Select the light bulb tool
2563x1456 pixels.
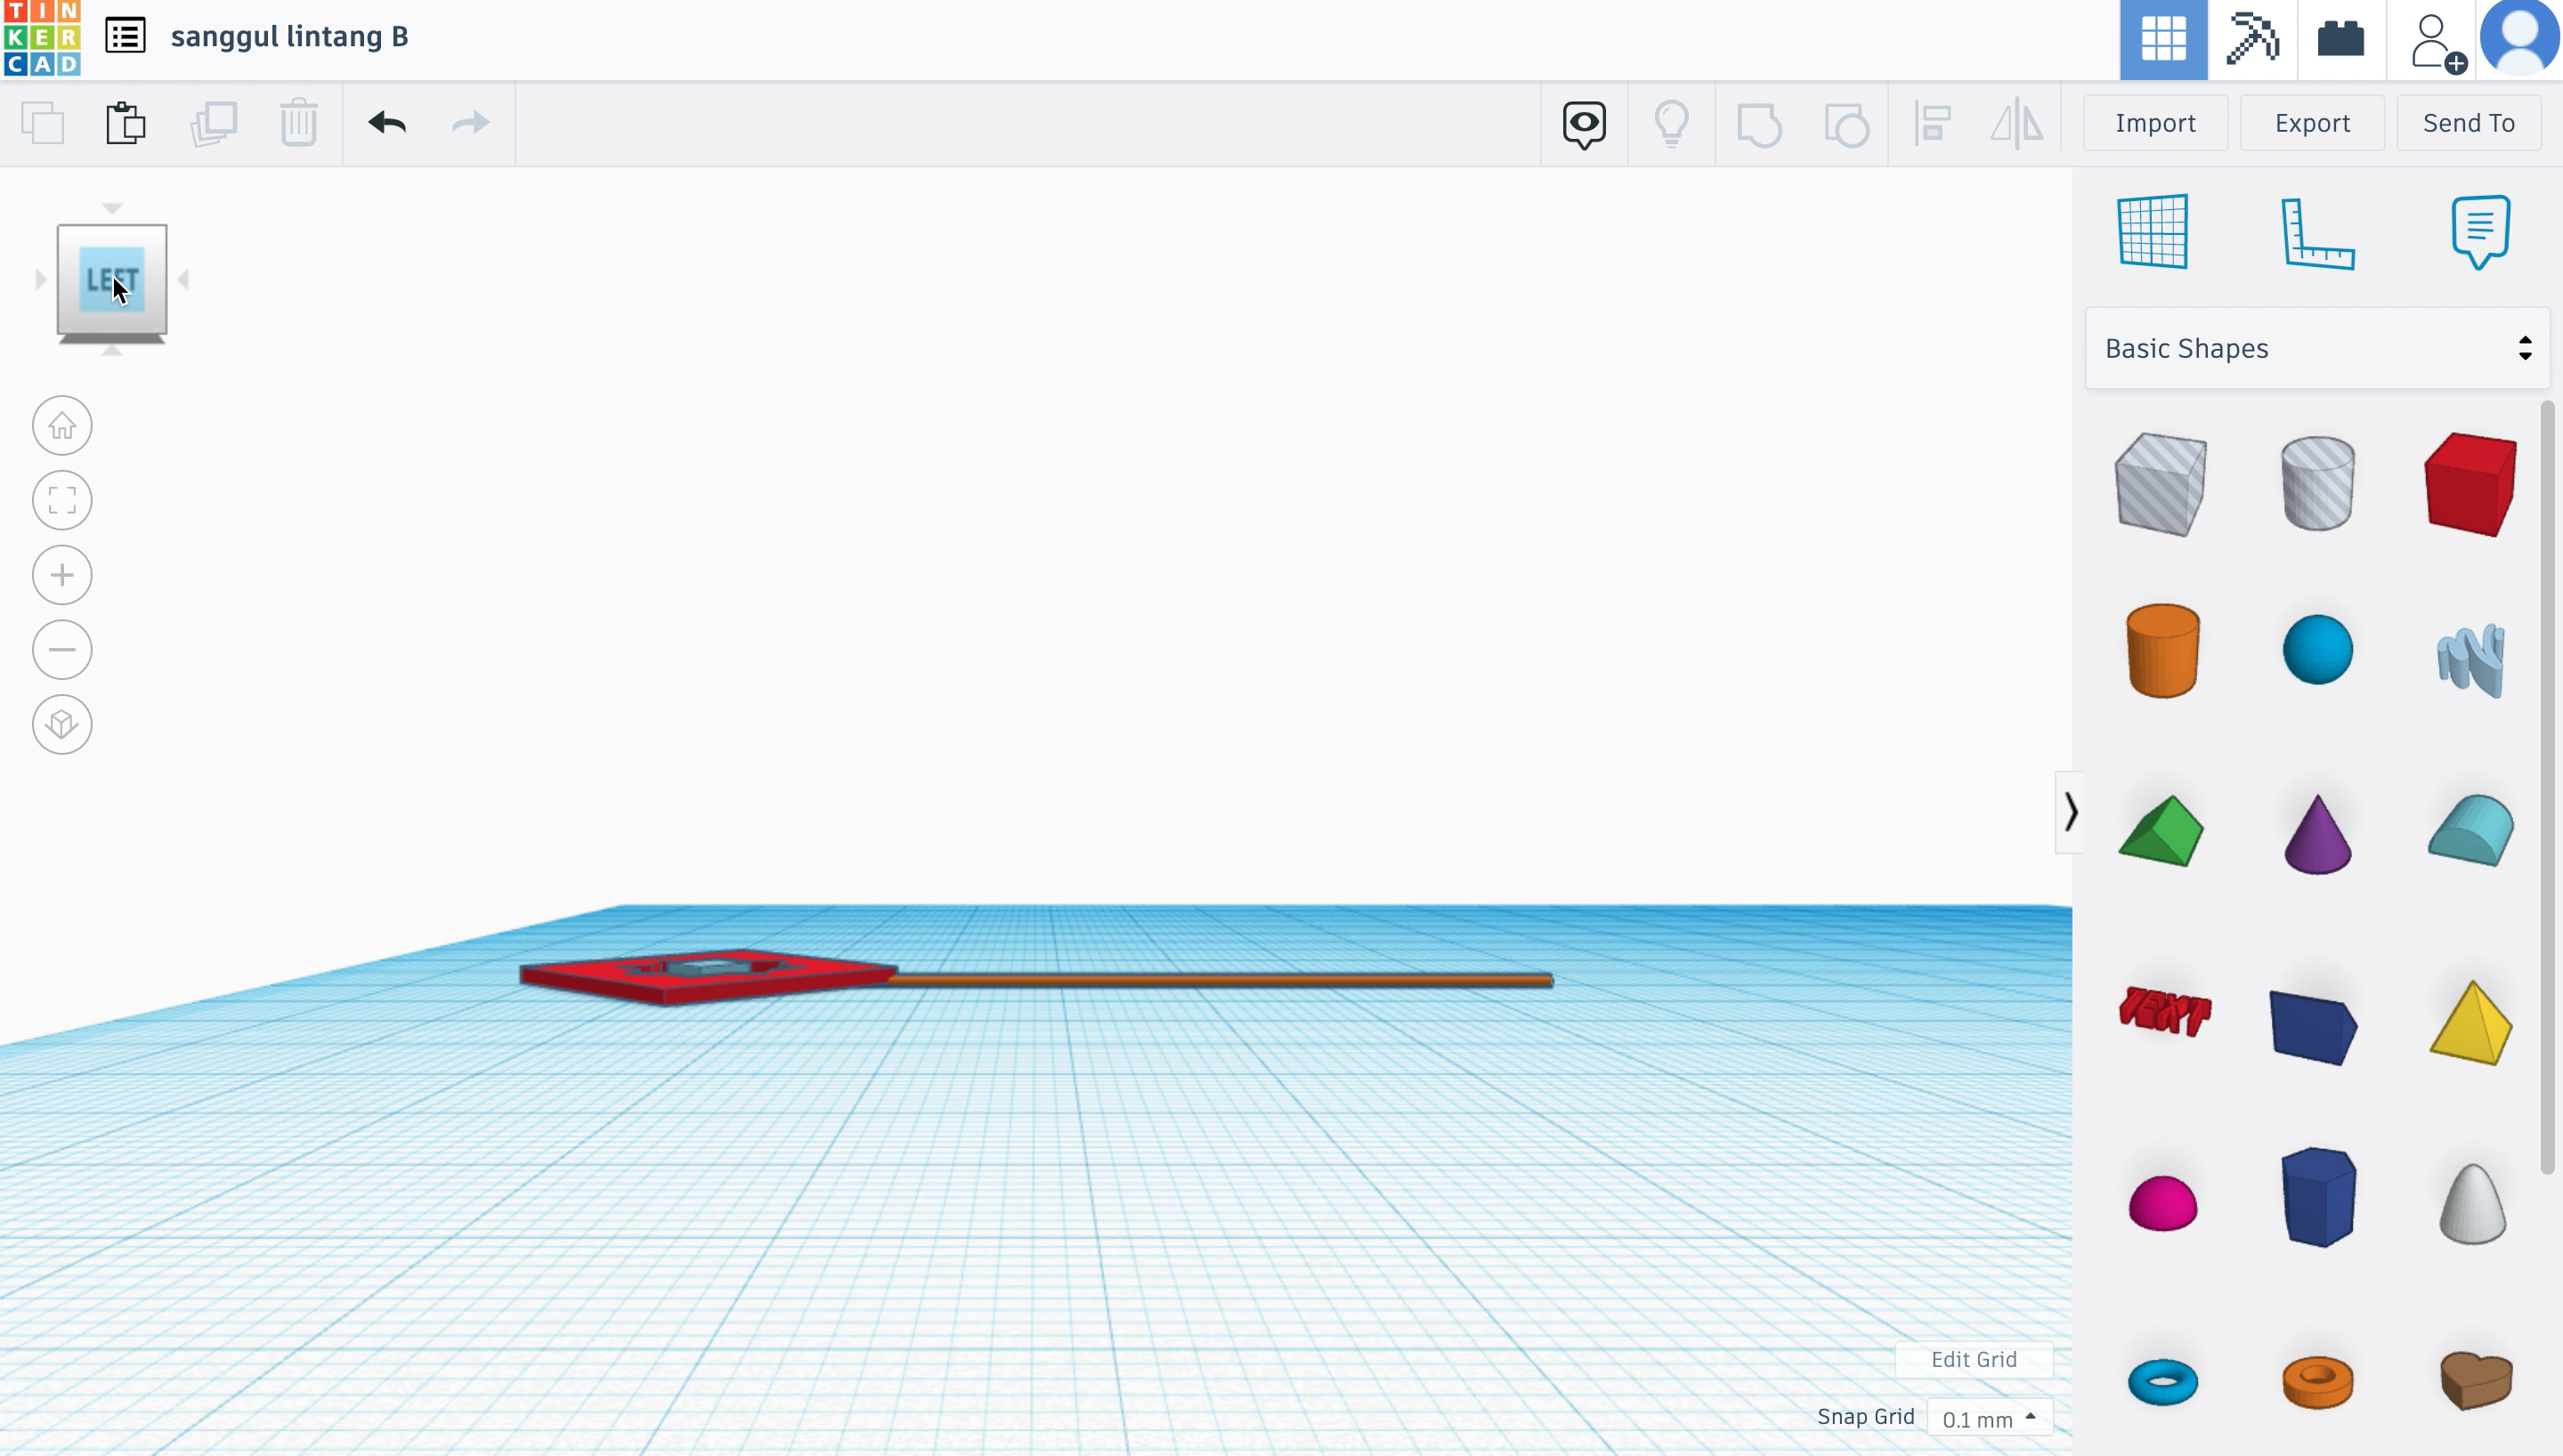pos(1670,121)
